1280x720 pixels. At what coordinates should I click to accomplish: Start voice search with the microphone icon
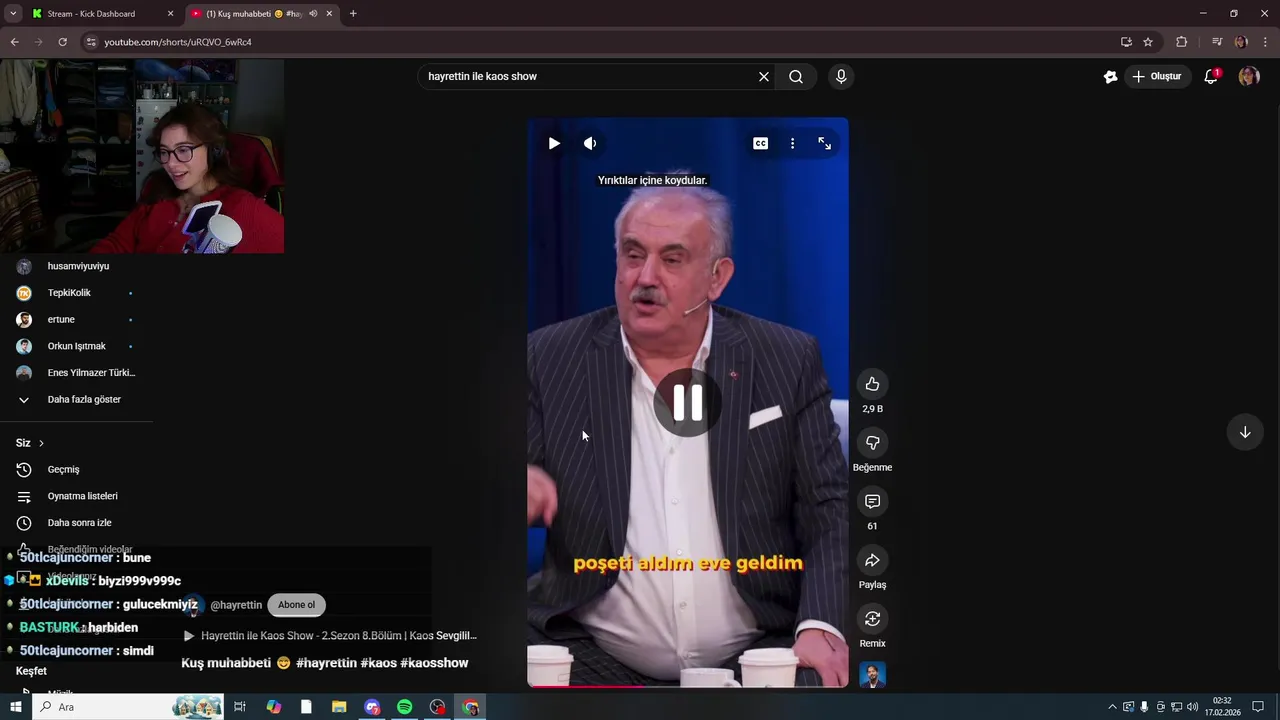[841, 77]
